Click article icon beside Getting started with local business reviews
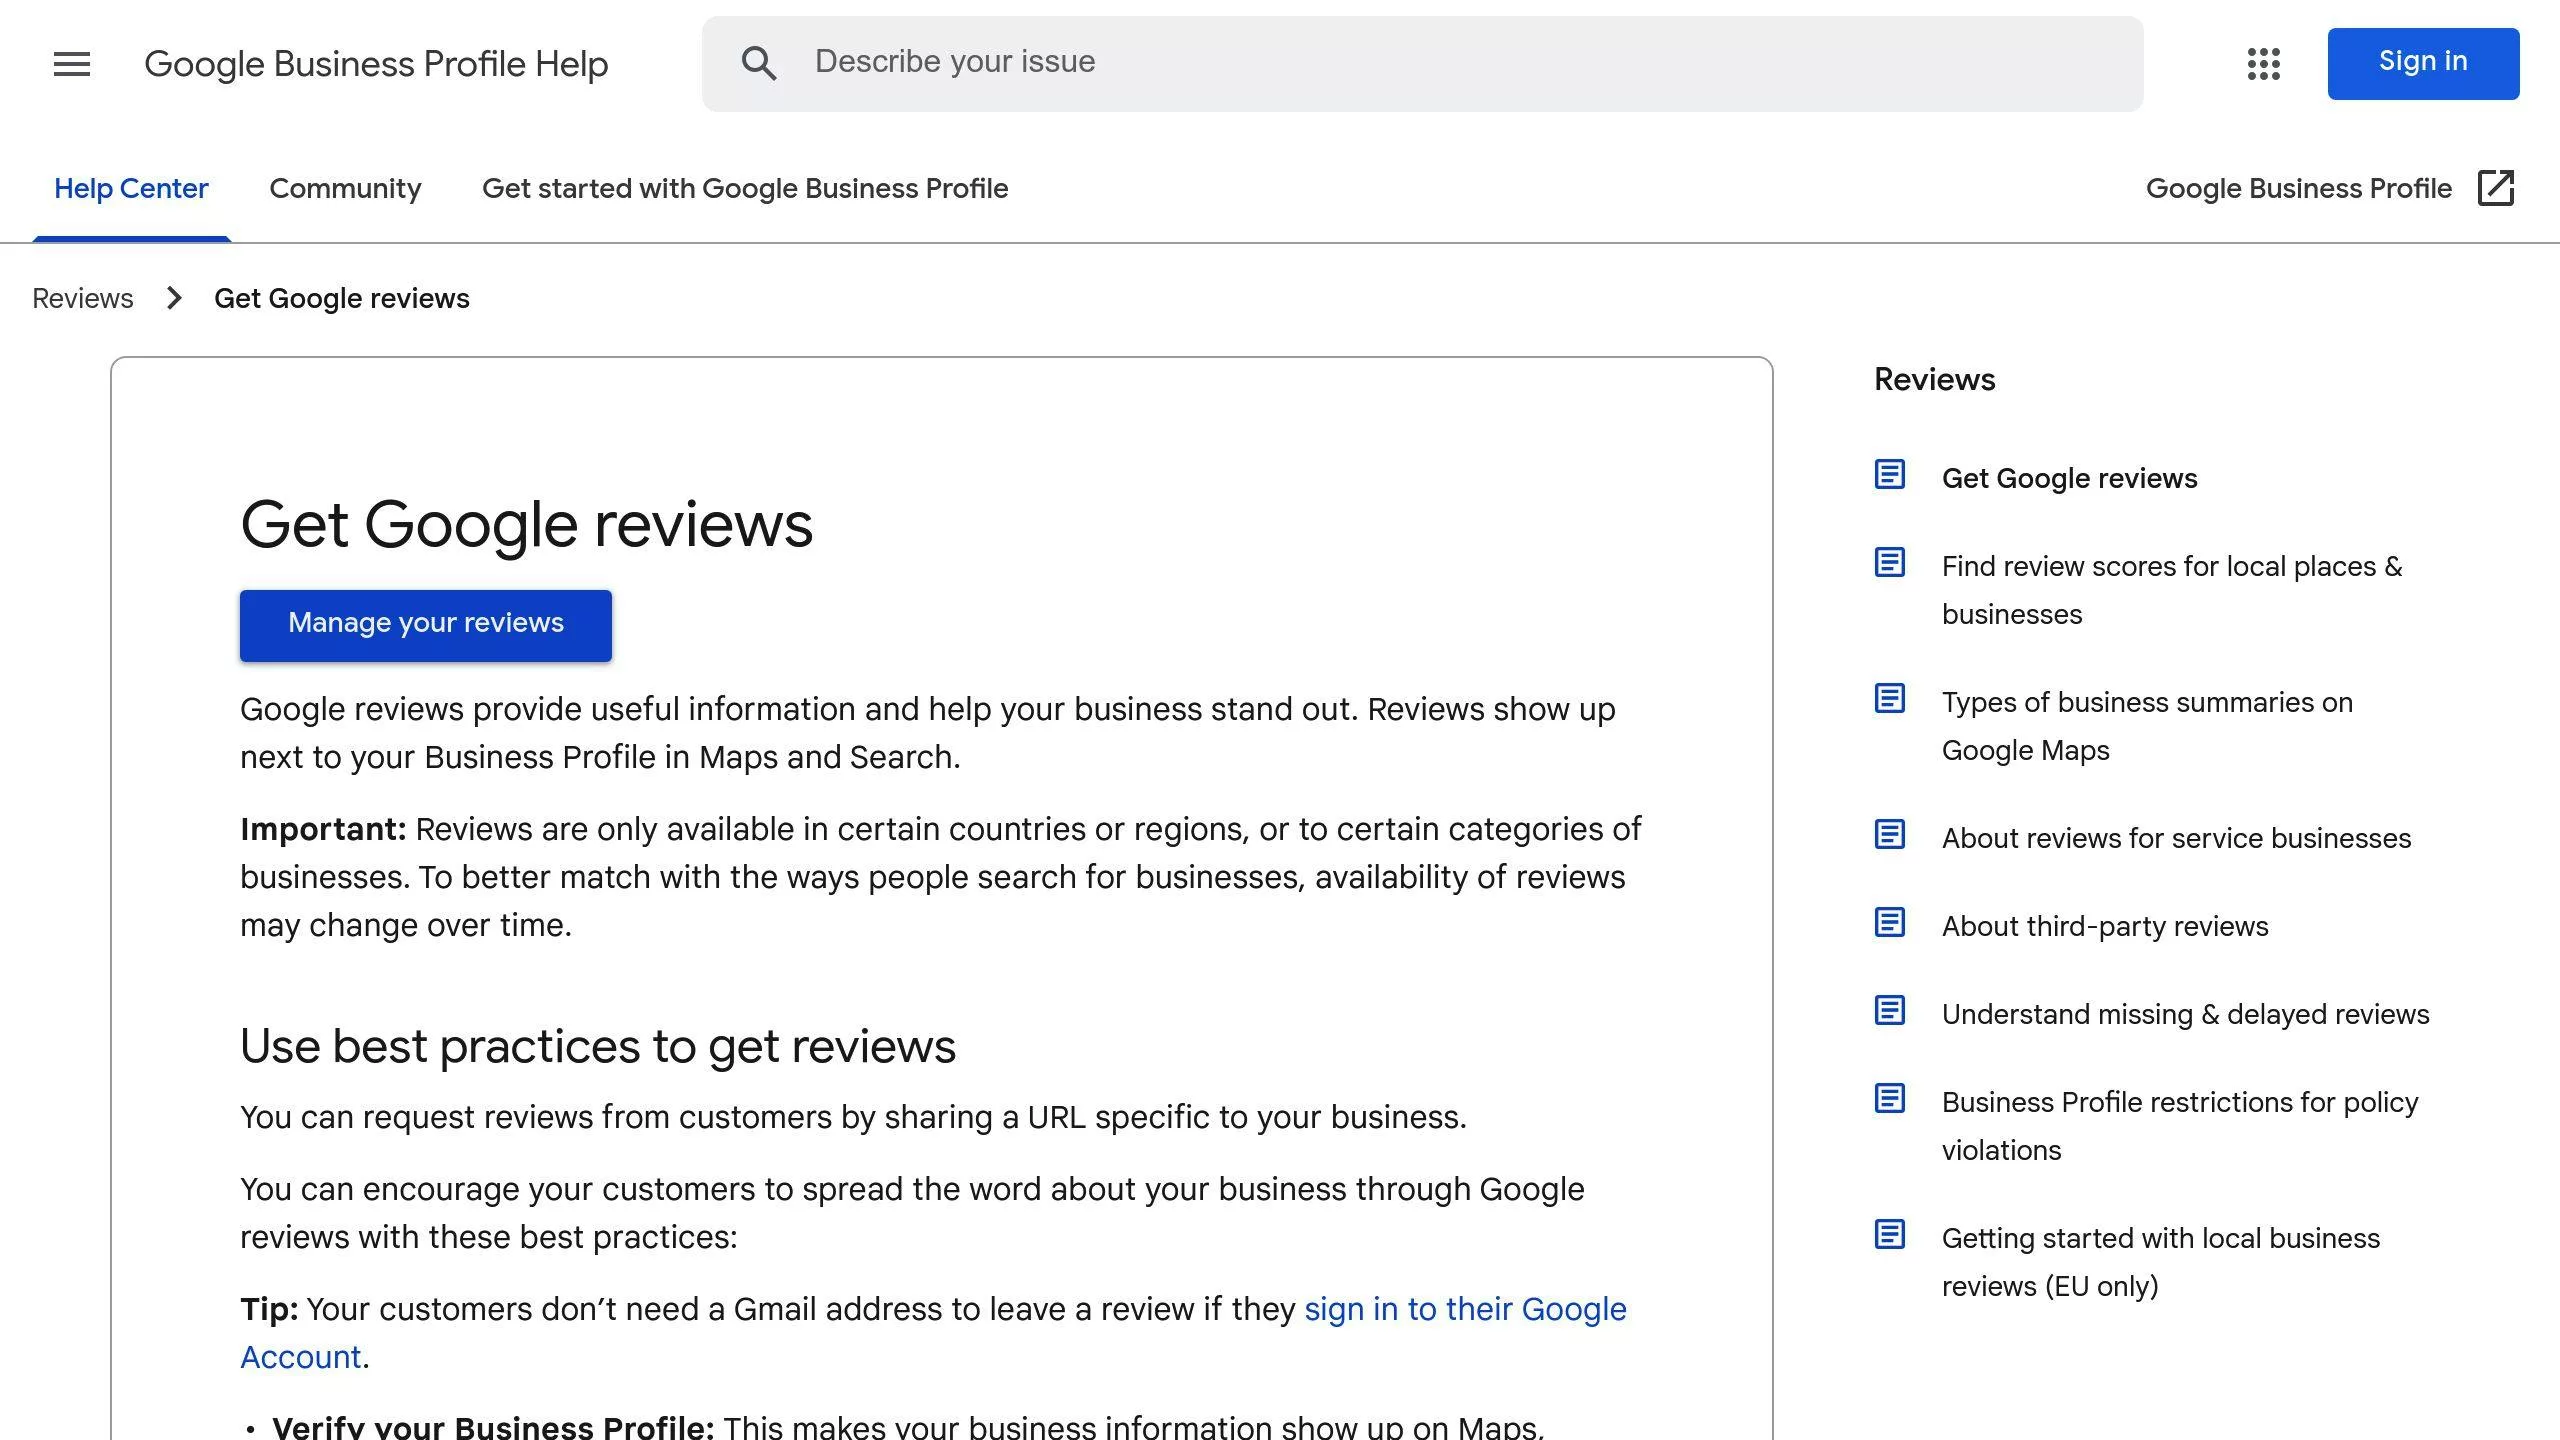This screenshot has width=2560, height=1440. pyautogui.click(x=1889, y=1234)
